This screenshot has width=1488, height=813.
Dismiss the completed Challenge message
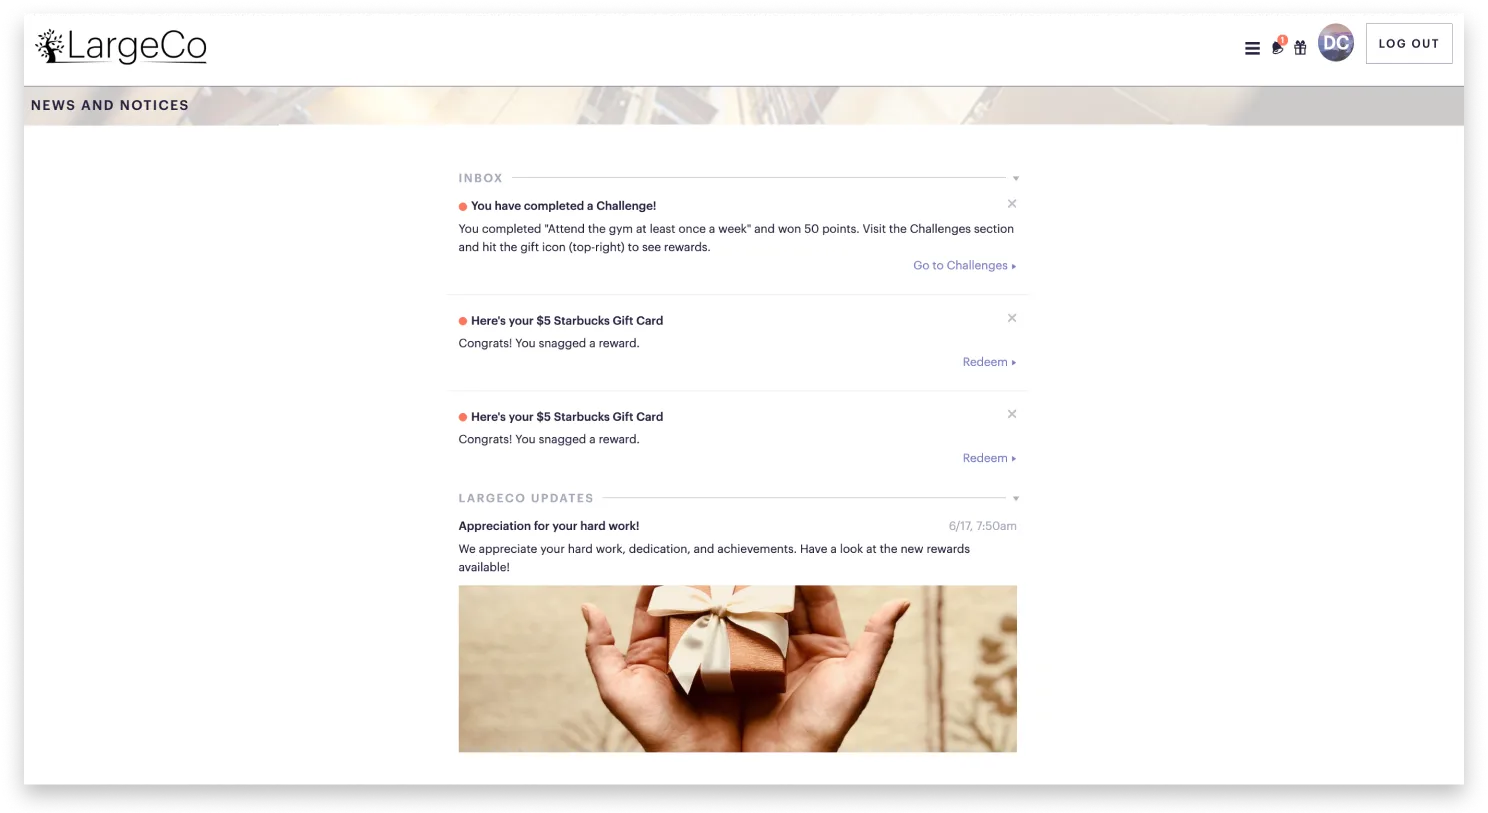(1012, 204)
